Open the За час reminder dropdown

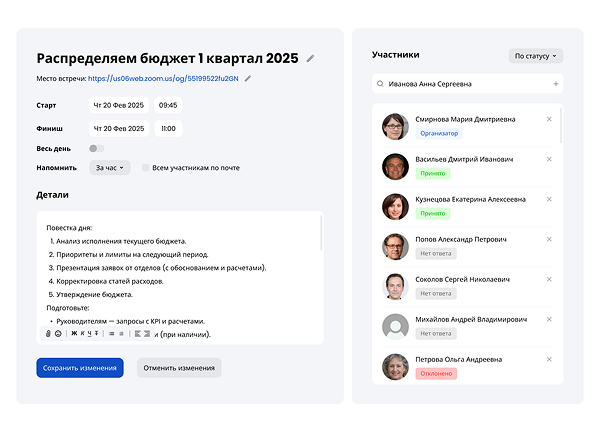(110, 168)
